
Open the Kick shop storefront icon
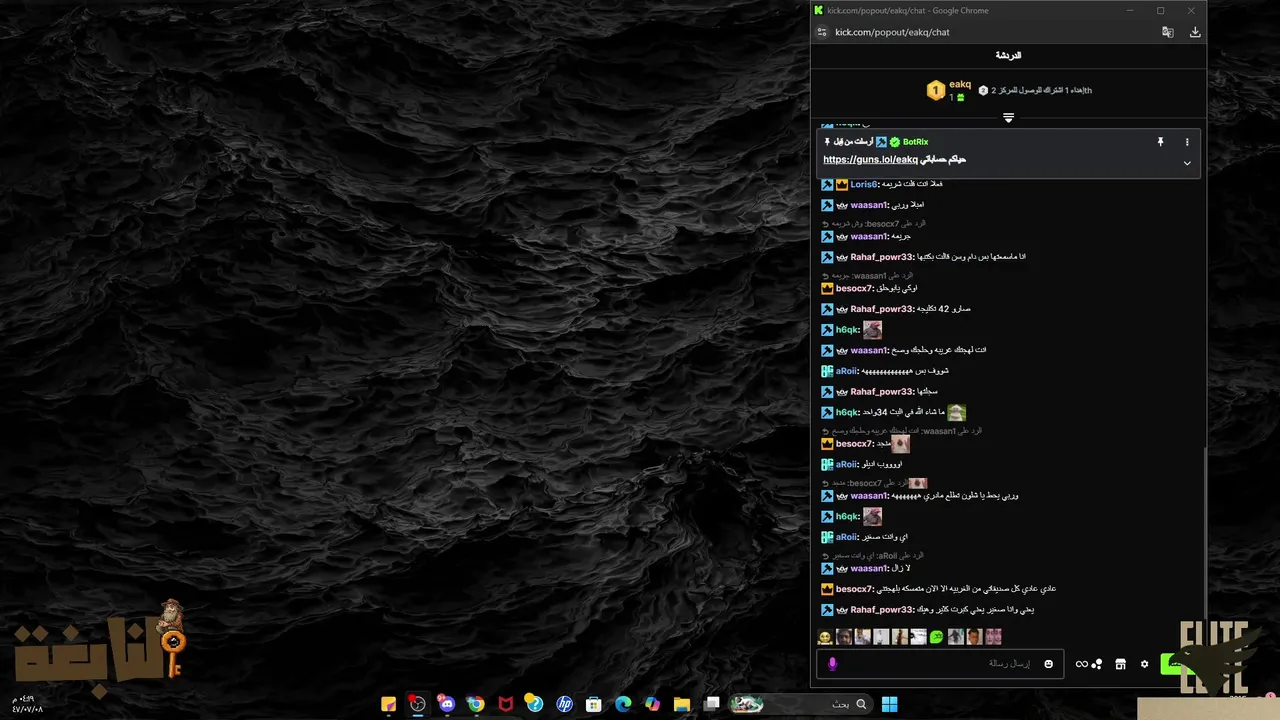1121,664
